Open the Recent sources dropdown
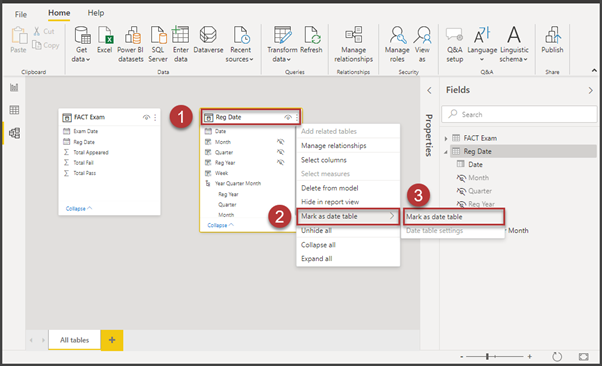 [x=240, y=44]
